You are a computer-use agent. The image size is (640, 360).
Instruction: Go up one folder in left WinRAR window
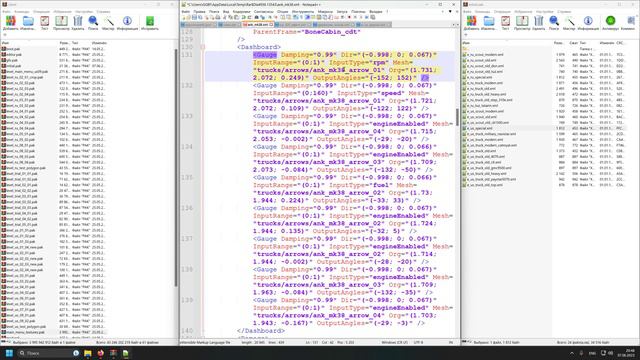(x=4, y=35)
